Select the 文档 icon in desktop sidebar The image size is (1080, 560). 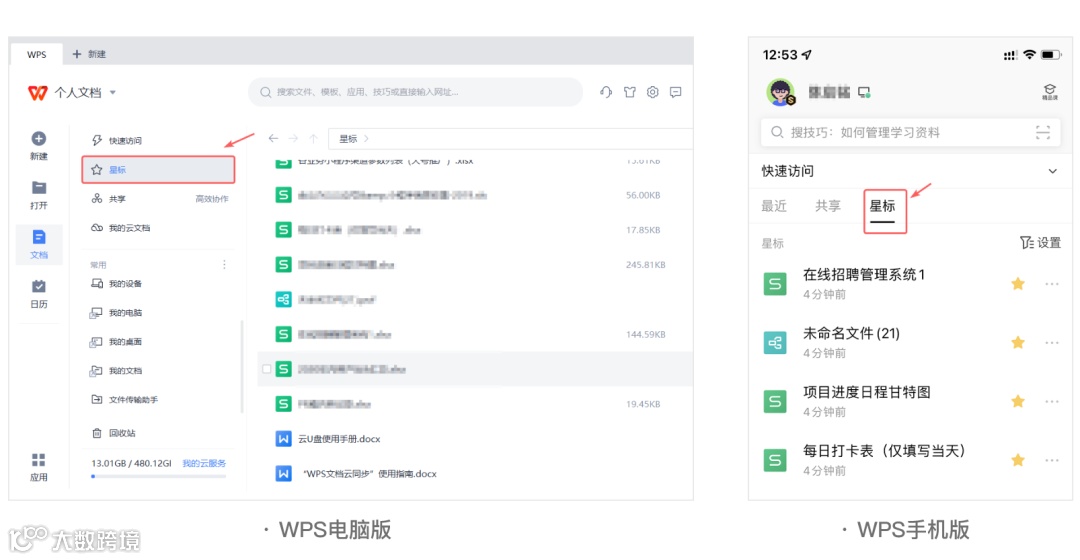[x=39, y=237]
